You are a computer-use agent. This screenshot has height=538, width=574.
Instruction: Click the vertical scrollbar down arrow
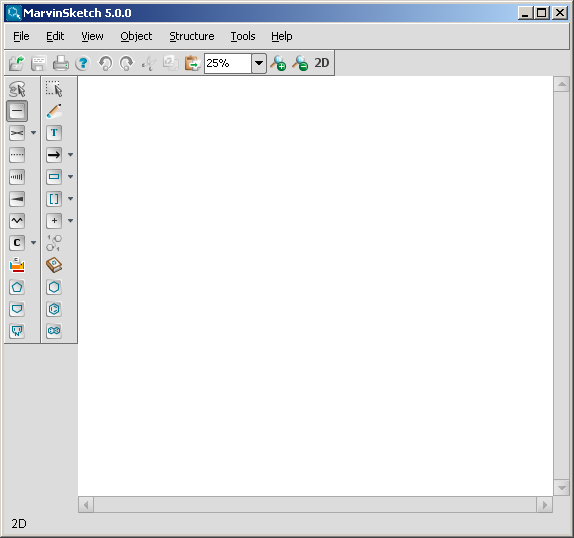pos(561,488)
